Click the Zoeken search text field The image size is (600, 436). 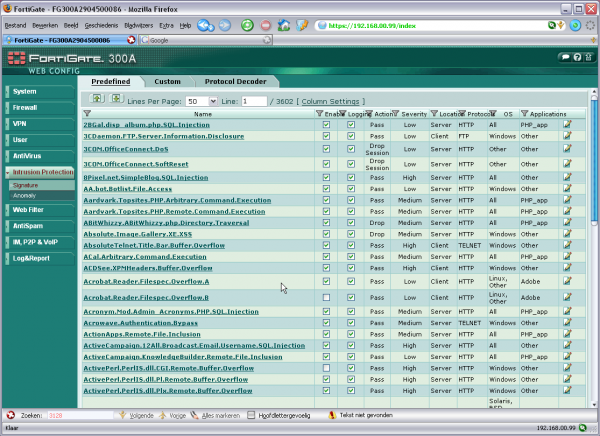(80, 415)
